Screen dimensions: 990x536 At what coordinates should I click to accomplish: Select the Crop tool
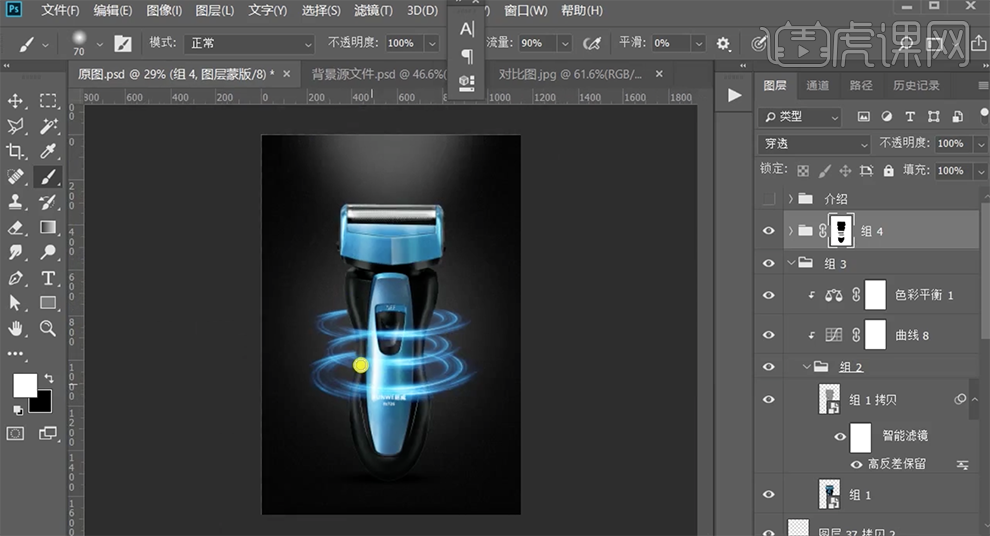pos(16,152)
